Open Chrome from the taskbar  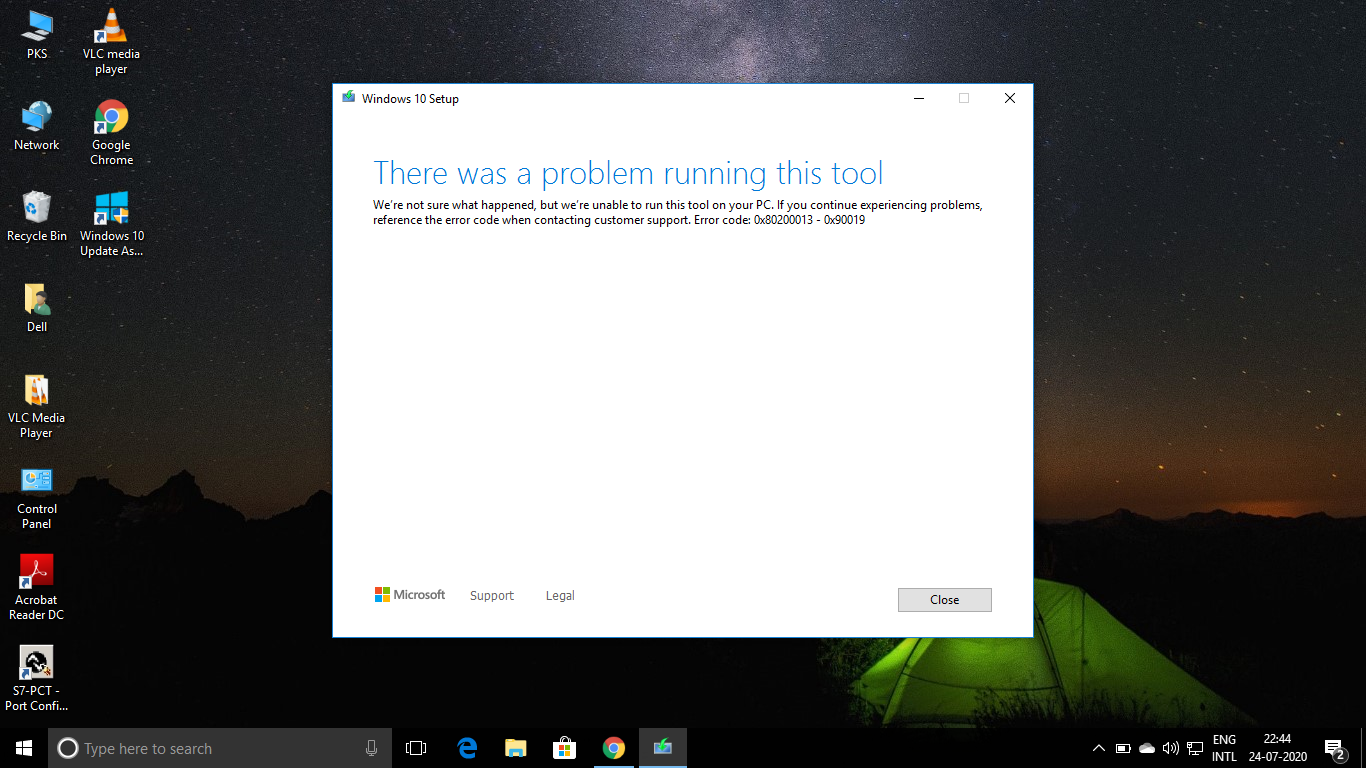click(x=614, y=748)
